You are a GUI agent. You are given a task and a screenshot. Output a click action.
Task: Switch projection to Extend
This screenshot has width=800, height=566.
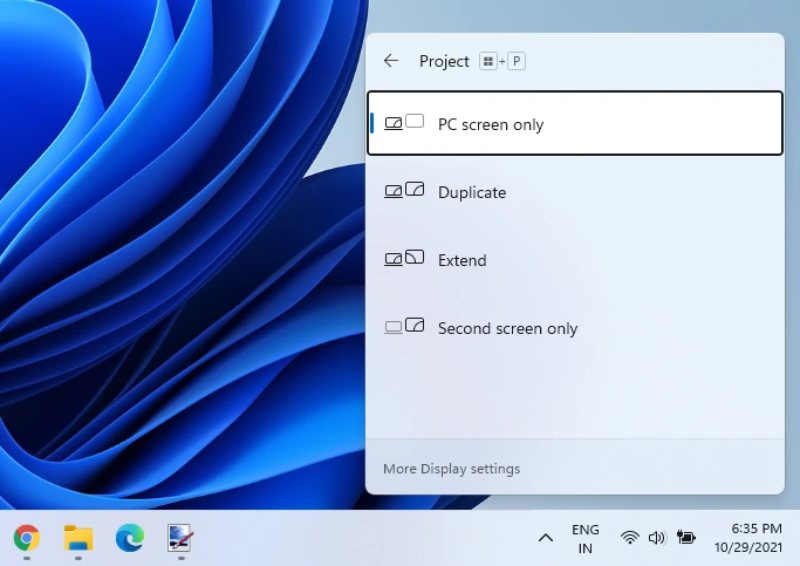[574, 260]
